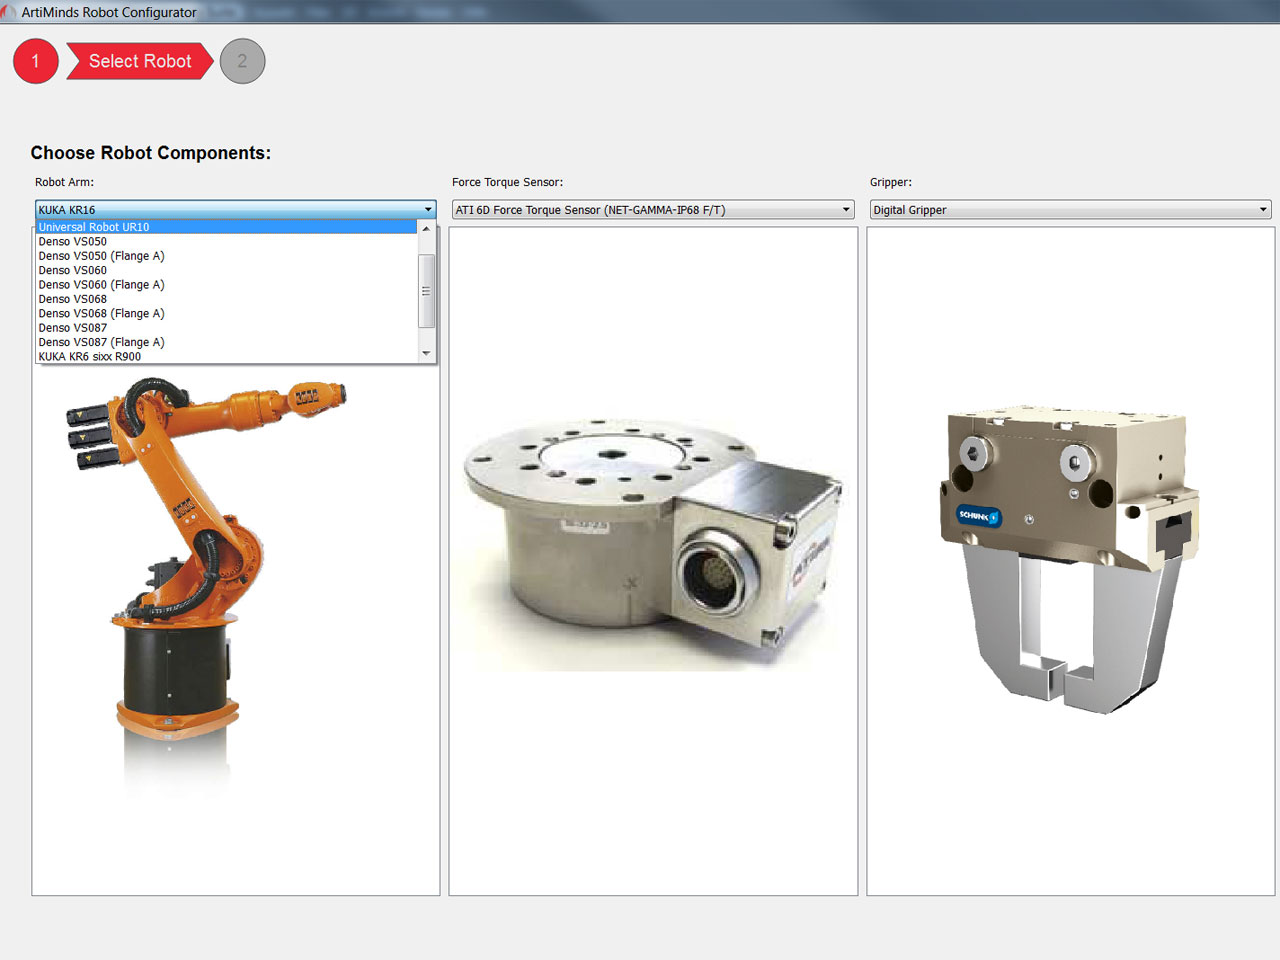
Task: Click the ArtiMinds Robot Configurator title icon
Action: pyautogui.click(x=8, y=12)
